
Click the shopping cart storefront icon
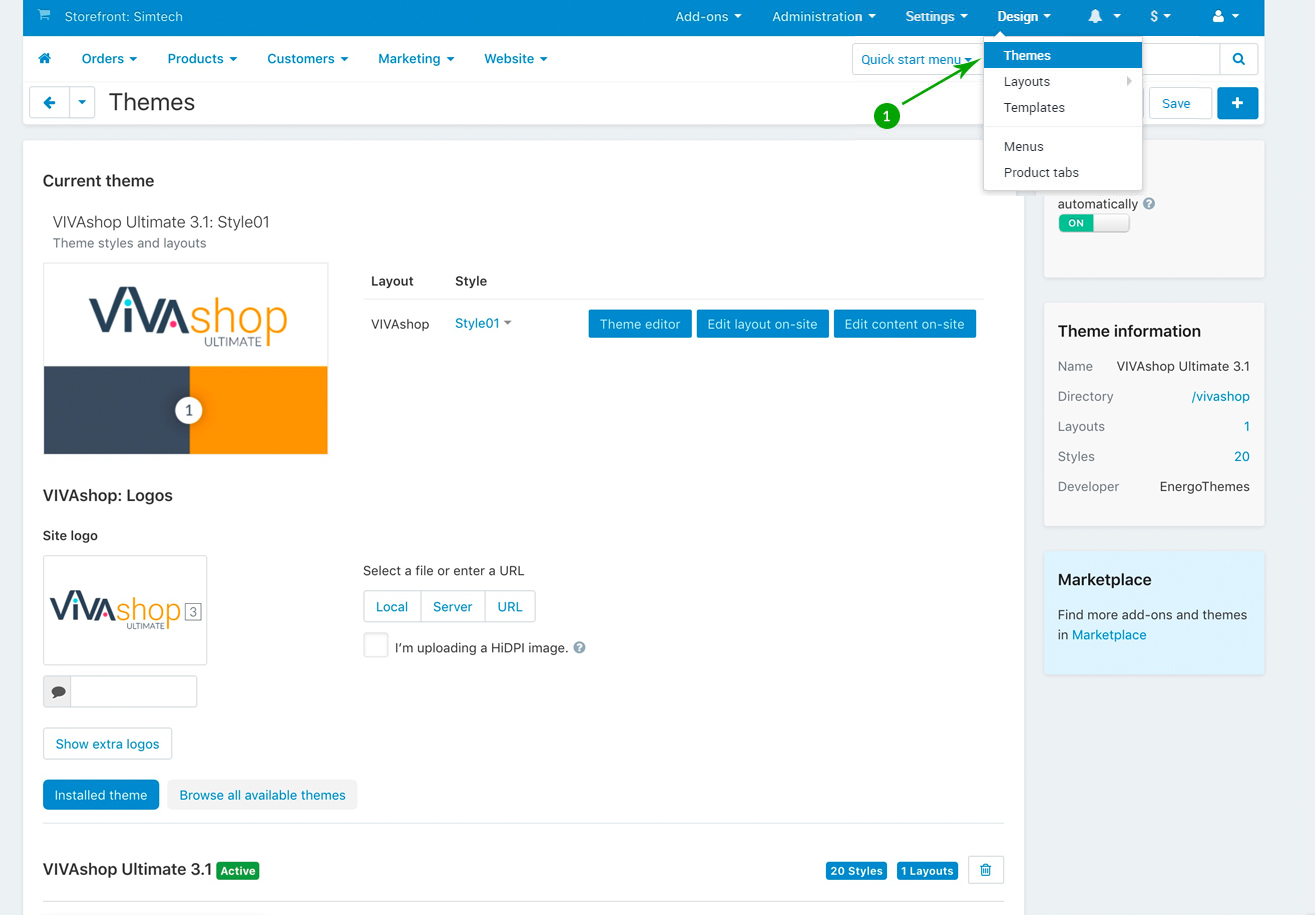tap(44, 16)
